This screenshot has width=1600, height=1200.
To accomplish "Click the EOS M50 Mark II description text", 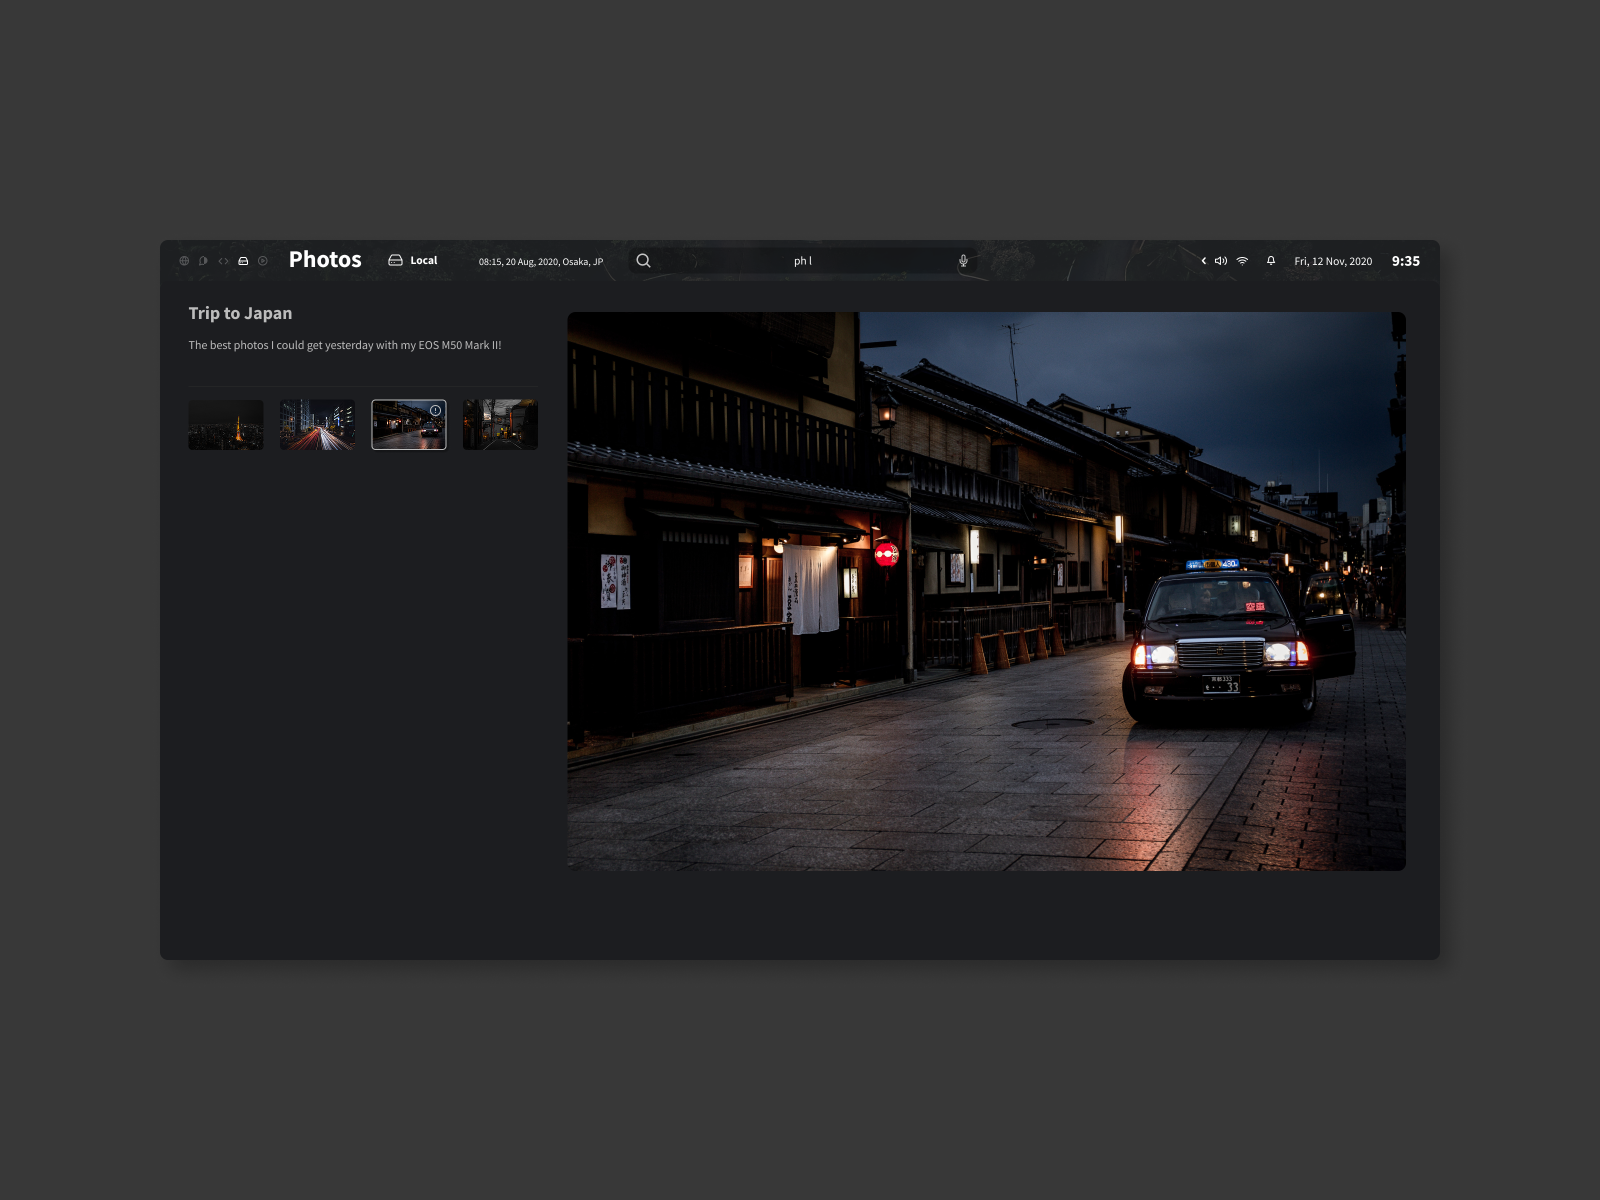I will [x=344, y=345].
